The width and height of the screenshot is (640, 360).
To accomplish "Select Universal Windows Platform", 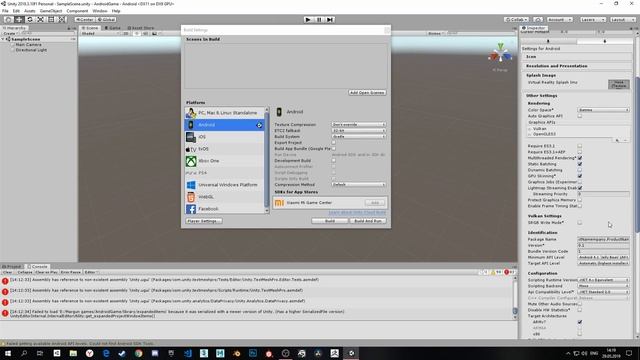I will point(224,185).
